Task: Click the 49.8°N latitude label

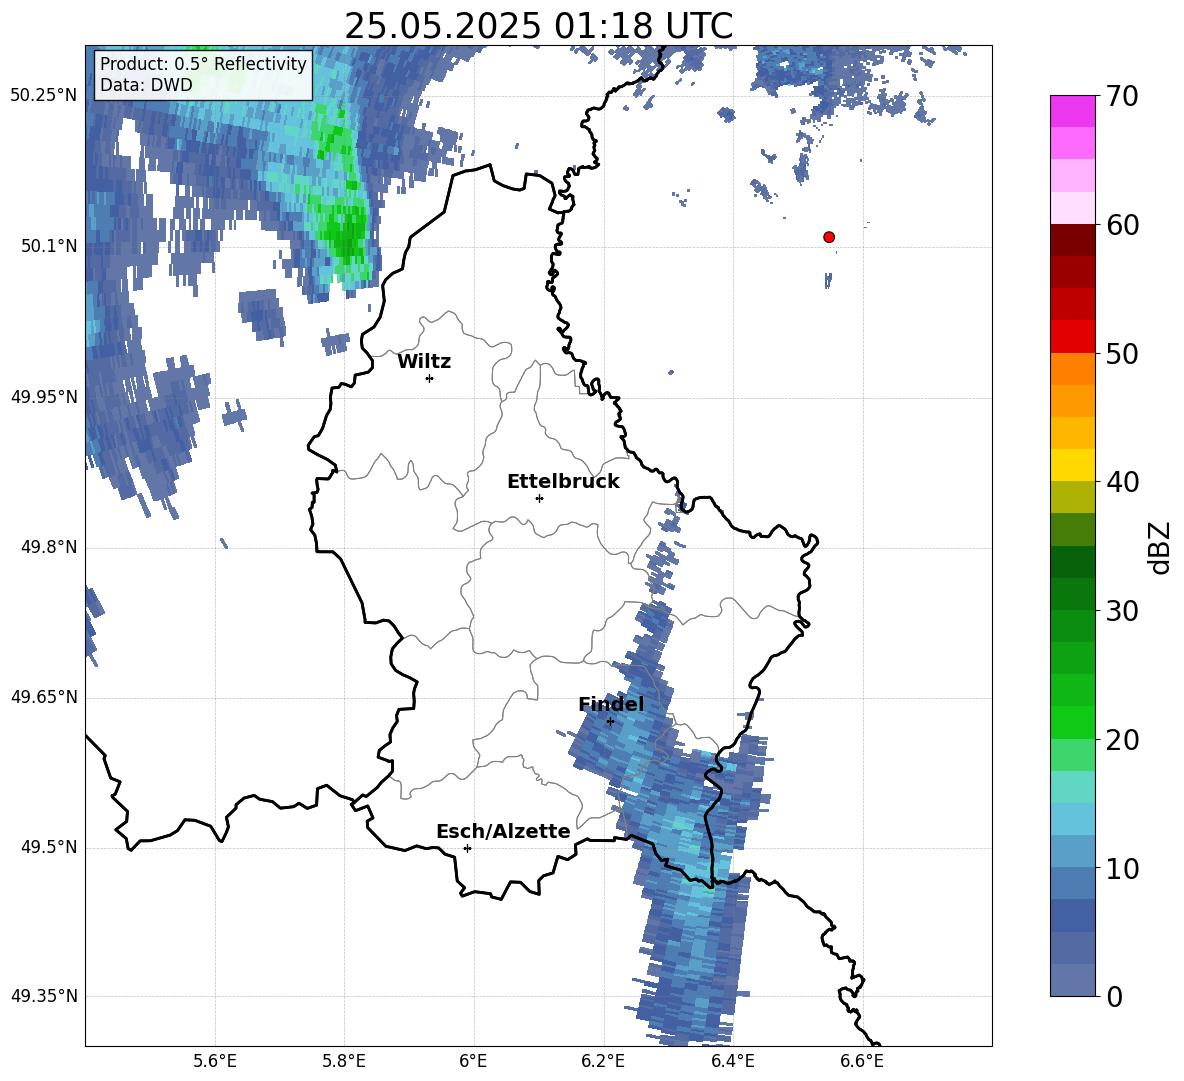Action: (x=49, y=547)
